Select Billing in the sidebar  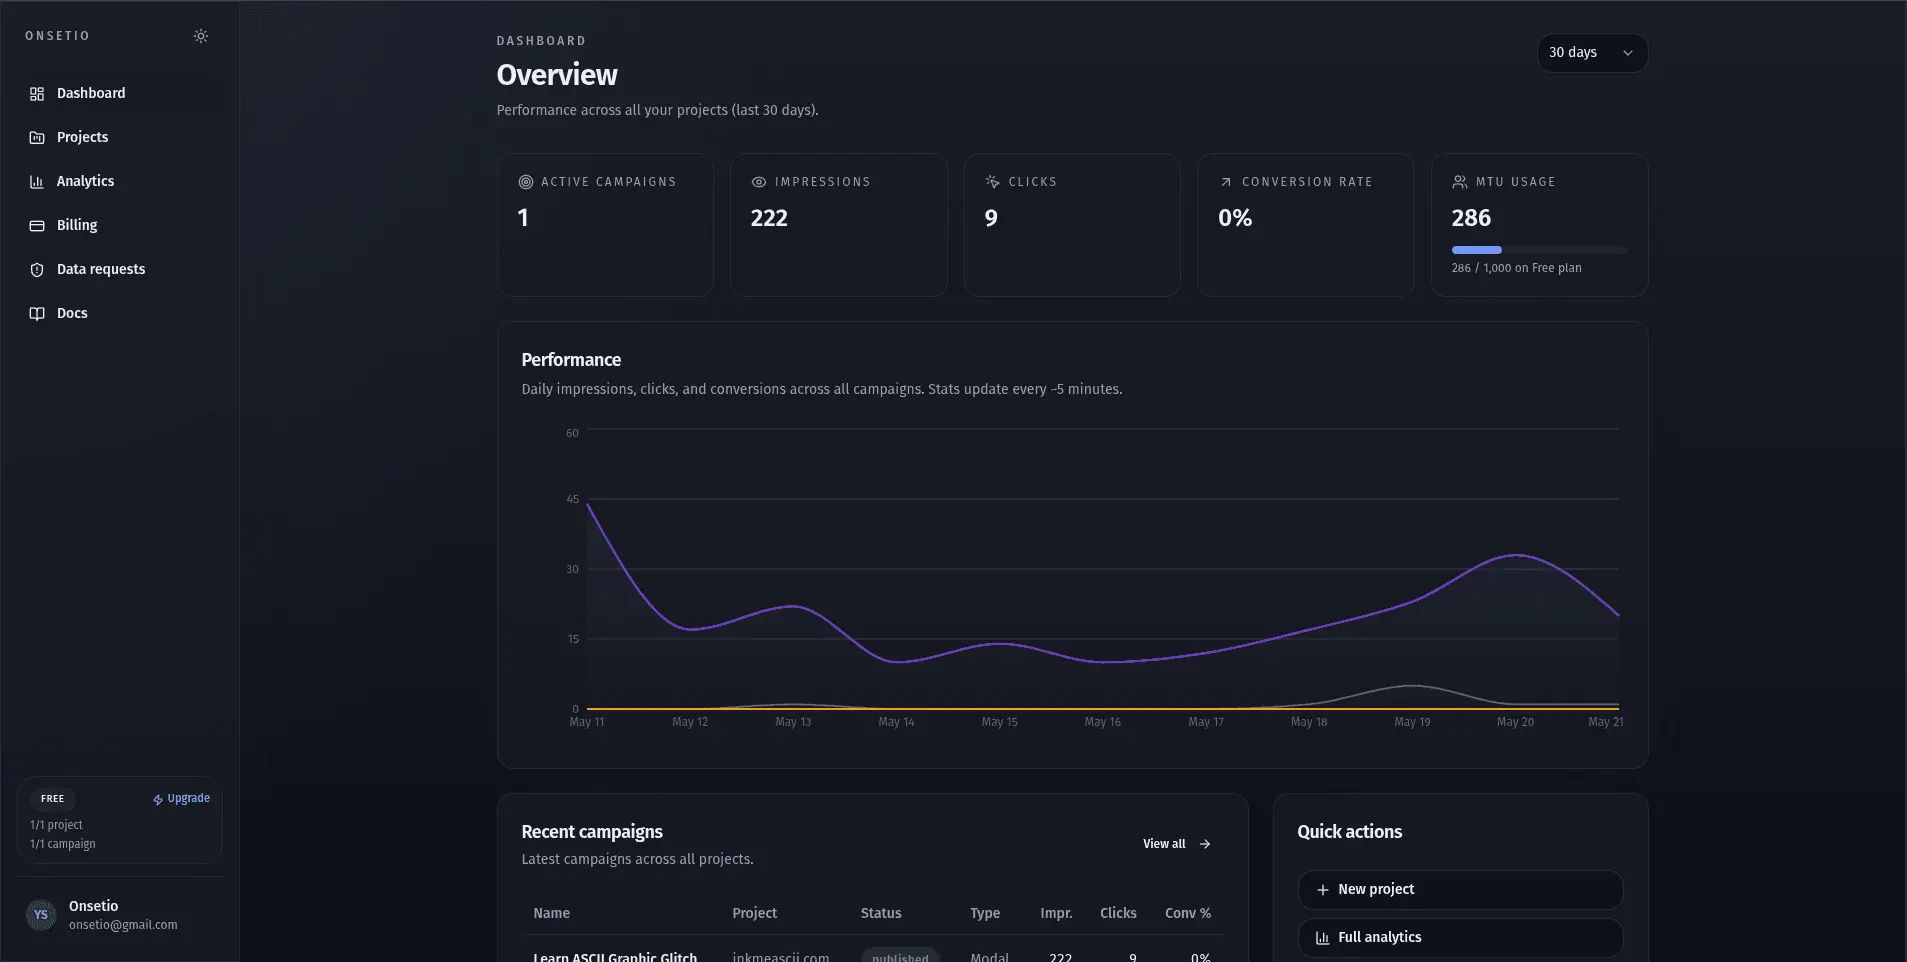(x=120, y=225)
